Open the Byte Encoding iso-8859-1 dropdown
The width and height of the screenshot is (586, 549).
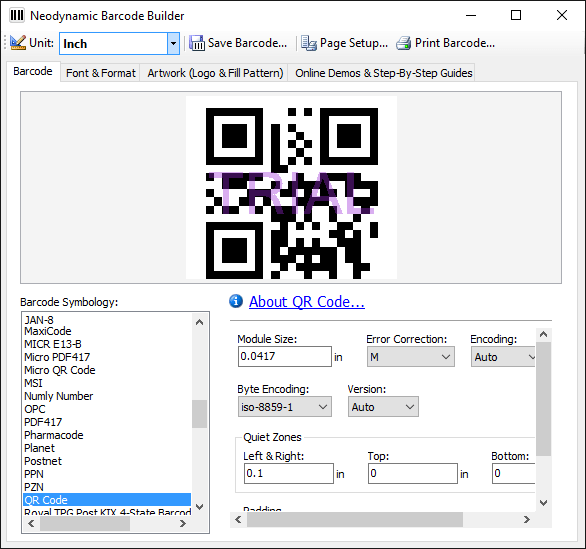[x=284, y=407]
